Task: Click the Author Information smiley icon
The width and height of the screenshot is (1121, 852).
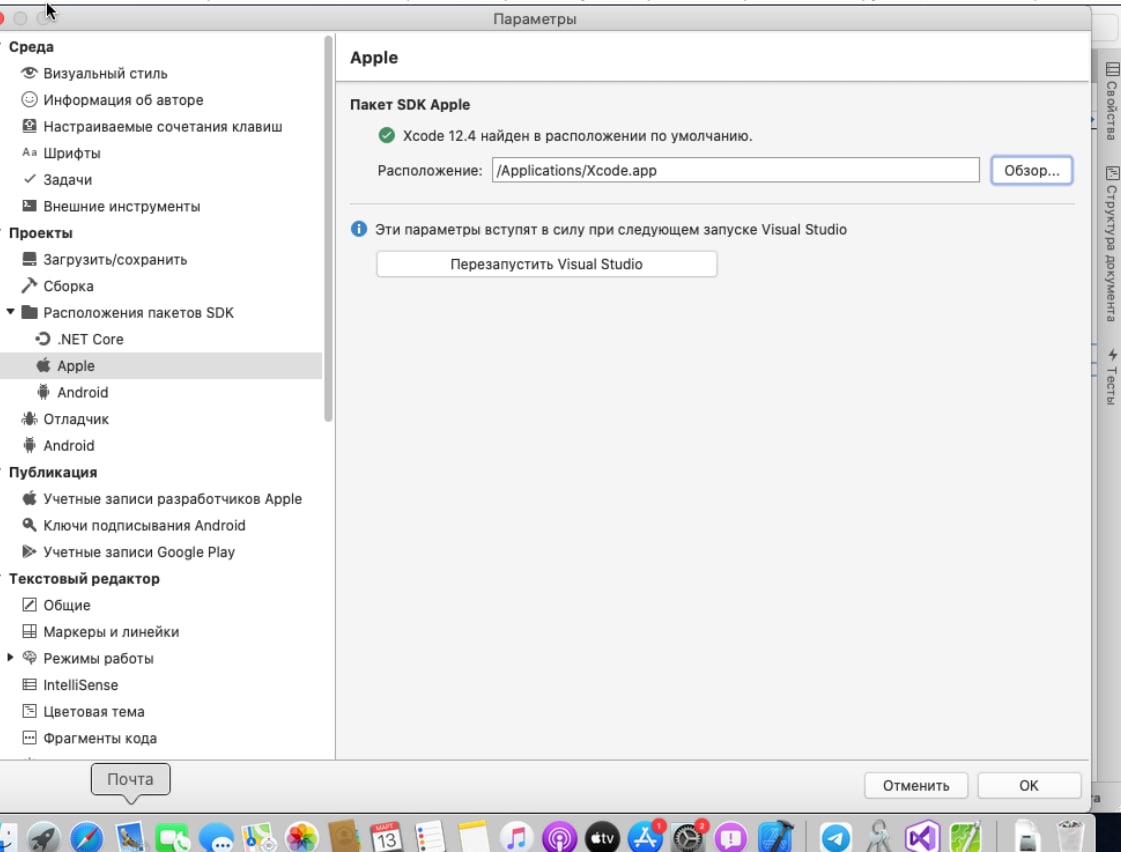Action: 29,99
